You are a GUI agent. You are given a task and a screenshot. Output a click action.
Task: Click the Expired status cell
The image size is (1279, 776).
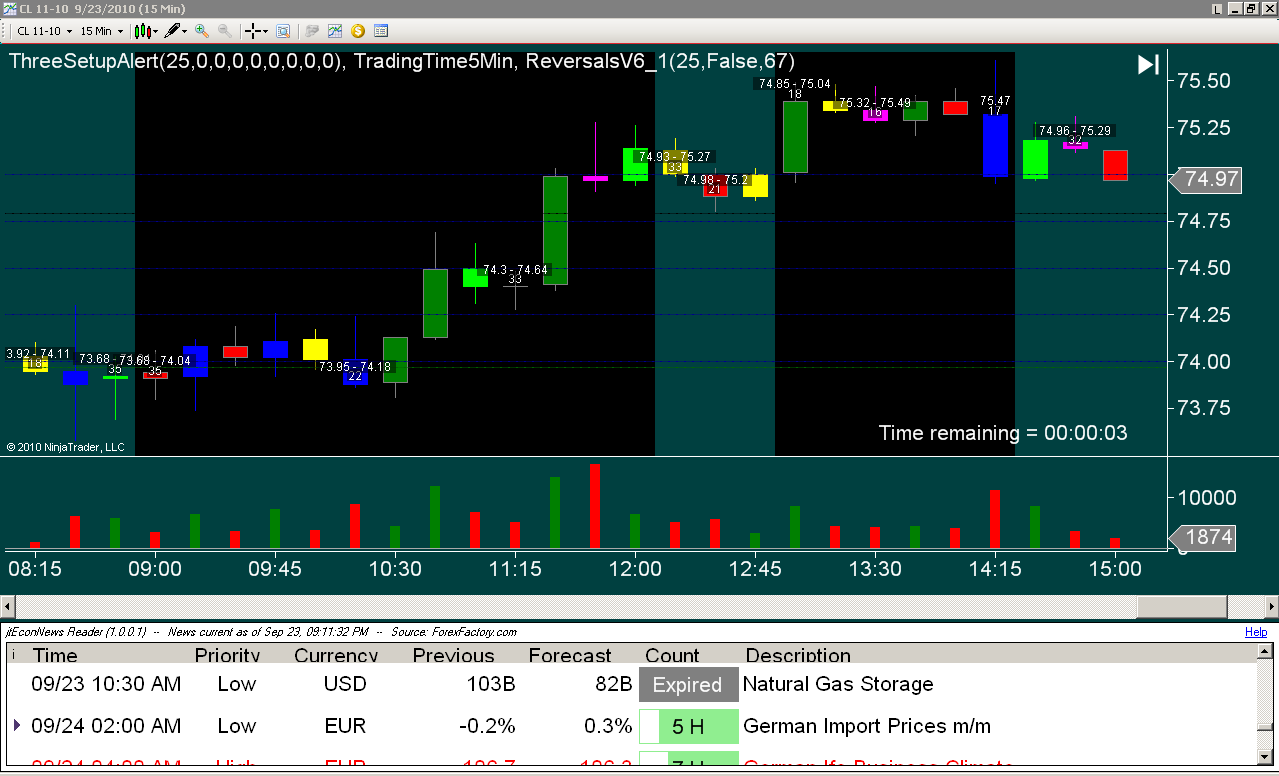(x=688, y=685)
